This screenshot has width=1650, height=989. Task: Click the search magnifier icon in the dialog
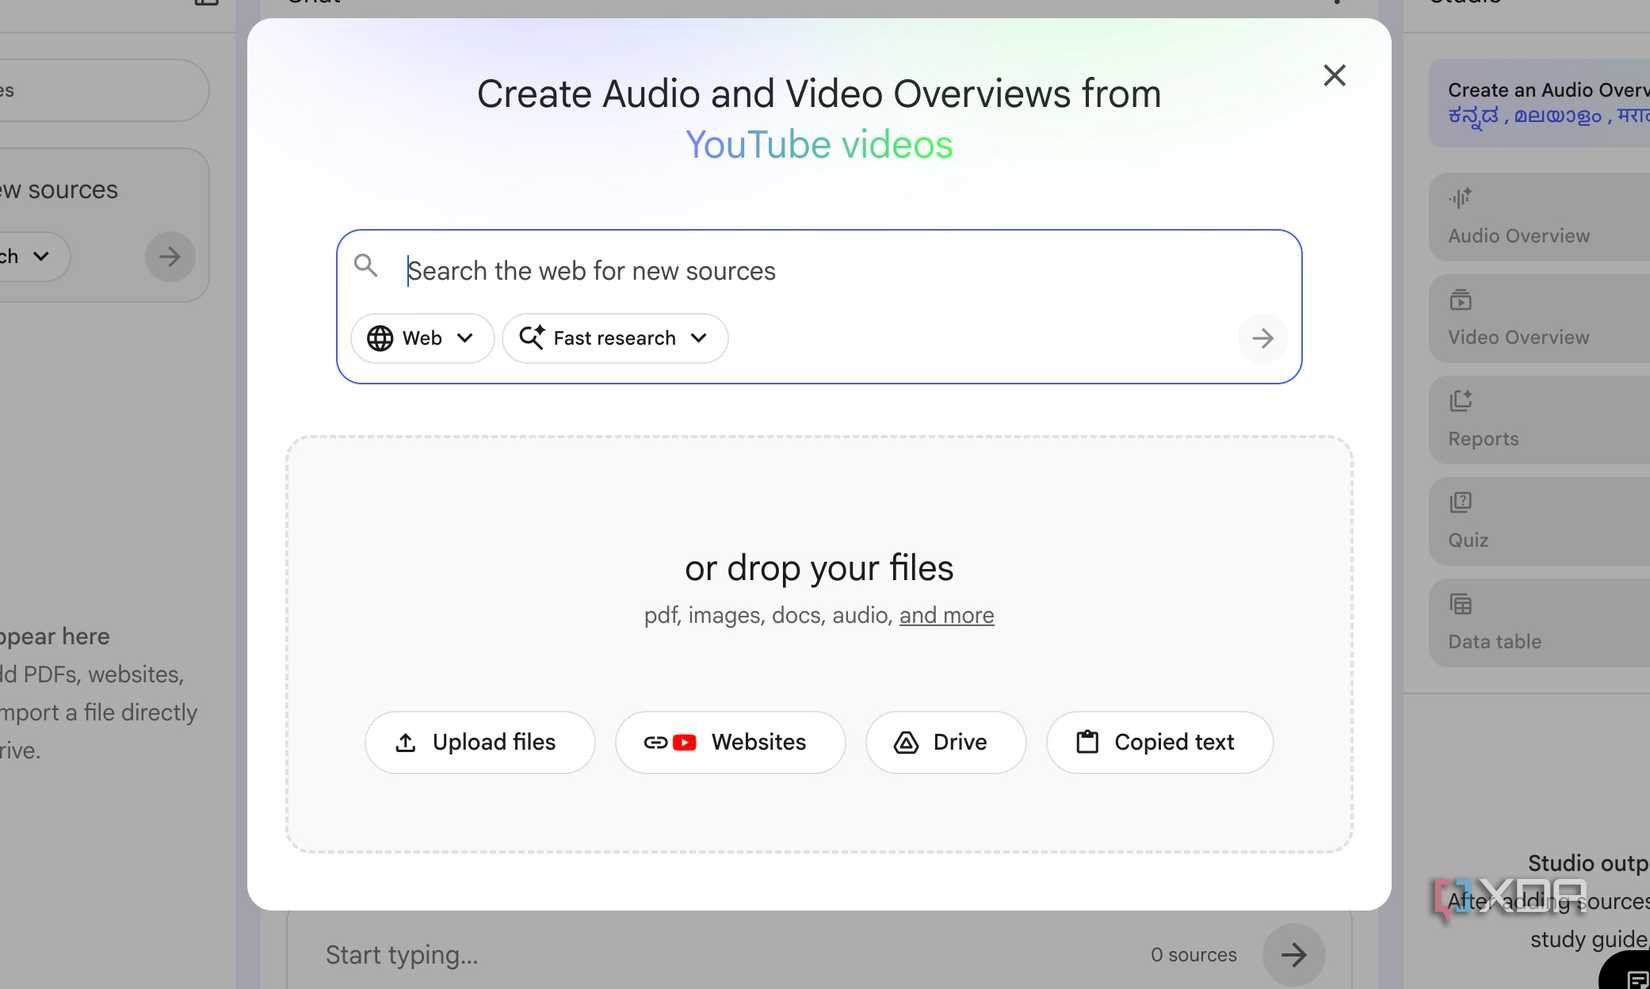point(366,265)
